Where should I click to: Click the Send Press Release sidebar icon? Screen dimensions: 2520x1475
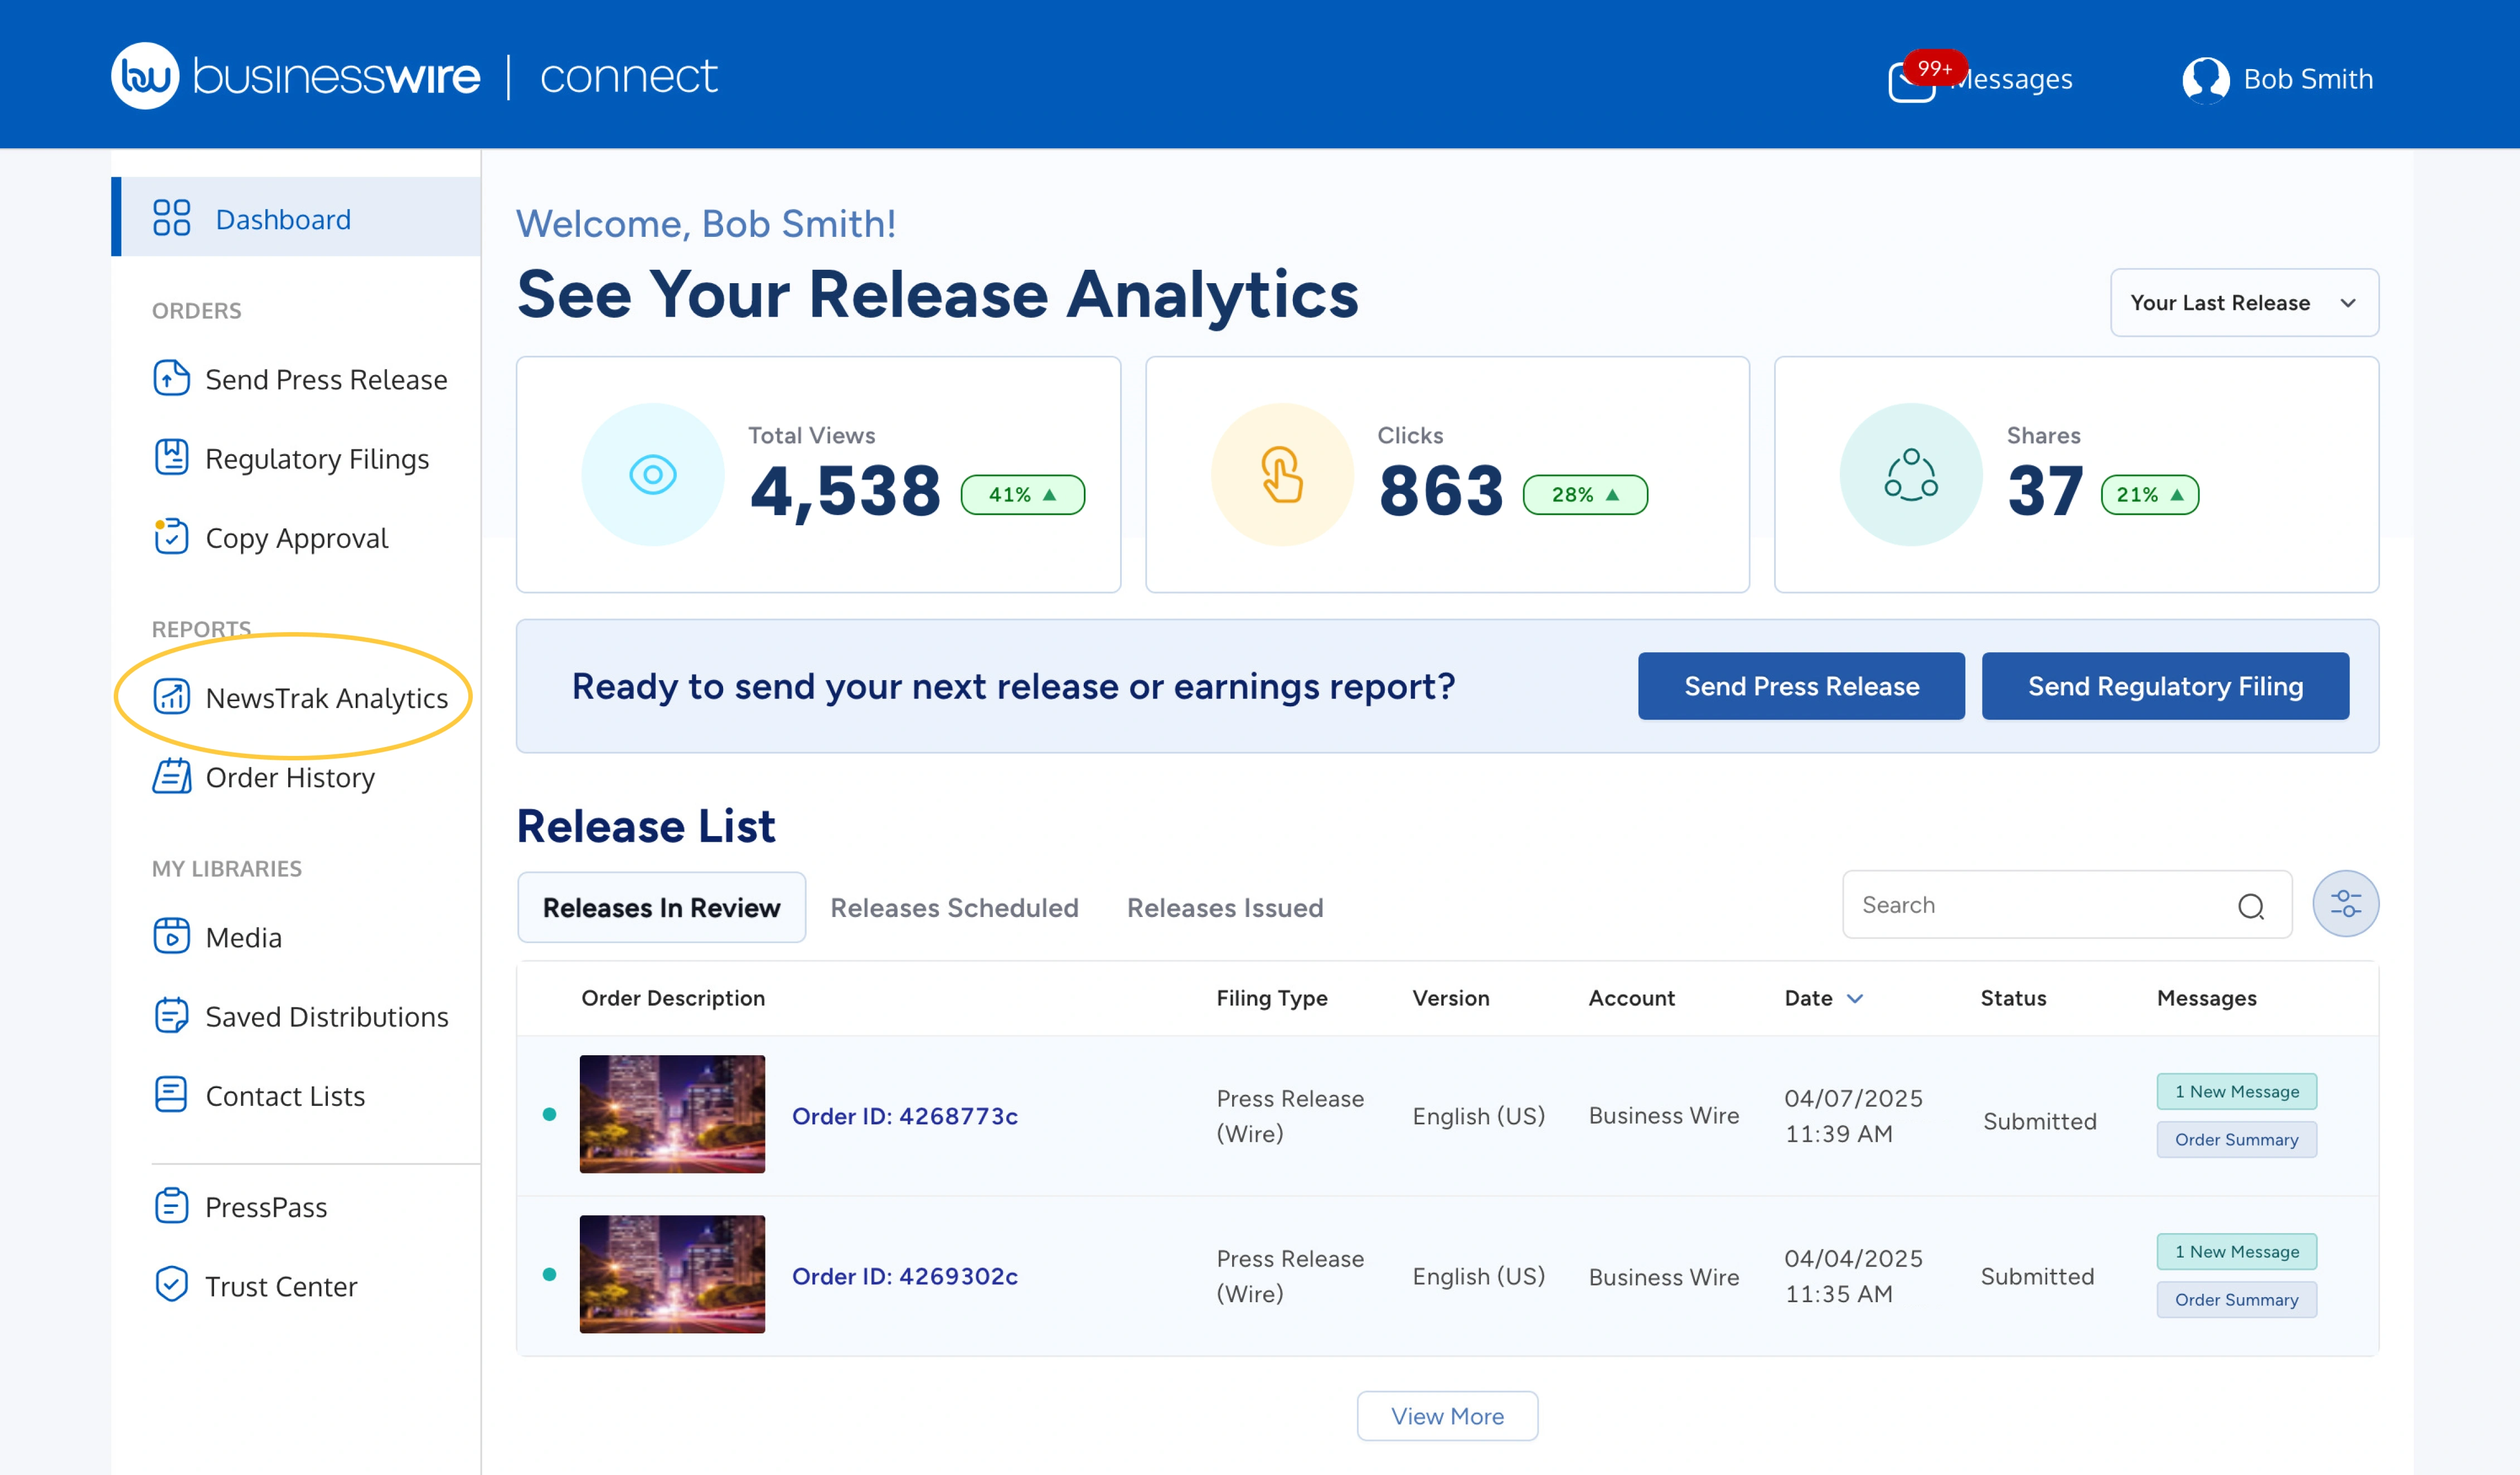pyautogui.click(x=171, y=378)
